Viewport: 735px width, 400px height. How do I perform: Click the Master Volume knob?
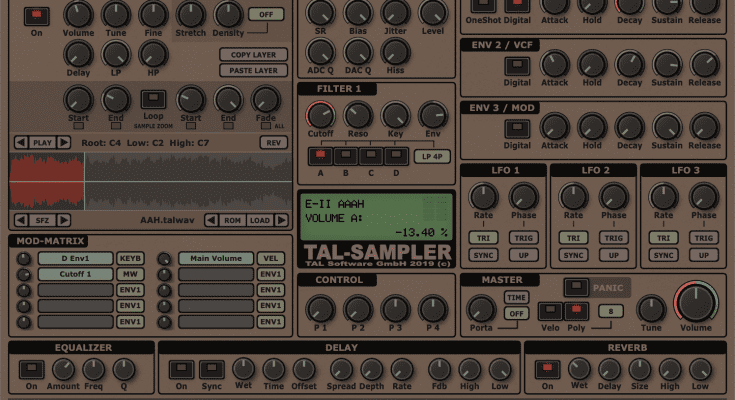pyautogui.click(x=695, y=304)
